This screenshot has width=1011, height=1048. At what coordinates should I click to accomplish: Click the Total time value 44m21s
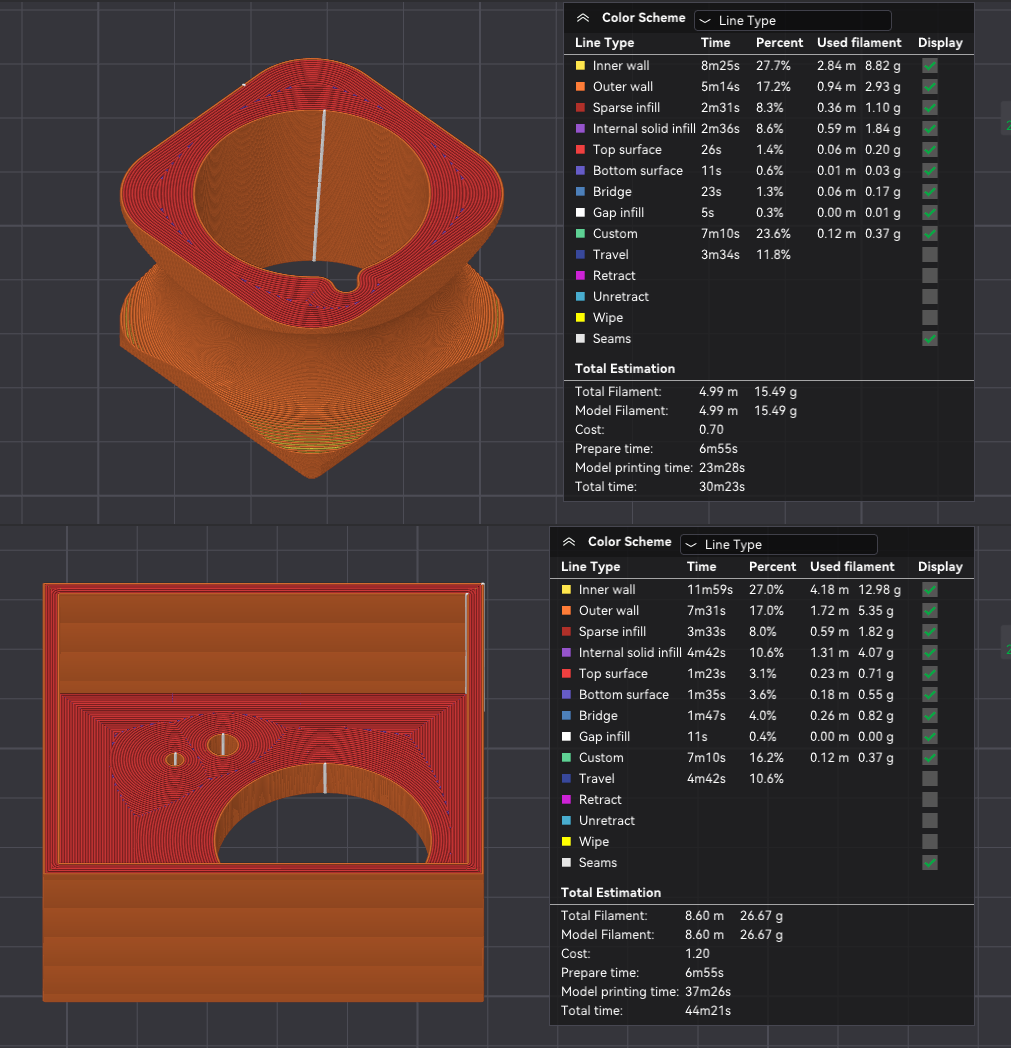(x=708, y=1011)
